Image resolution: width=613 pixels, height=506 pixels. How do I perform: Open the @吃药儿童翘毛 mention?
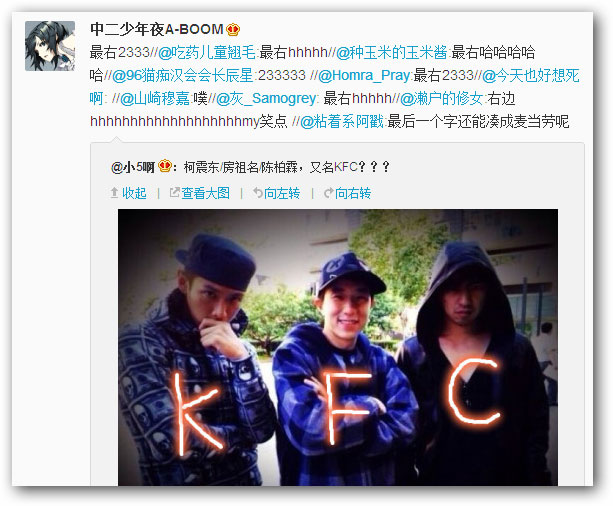point(206,52)
